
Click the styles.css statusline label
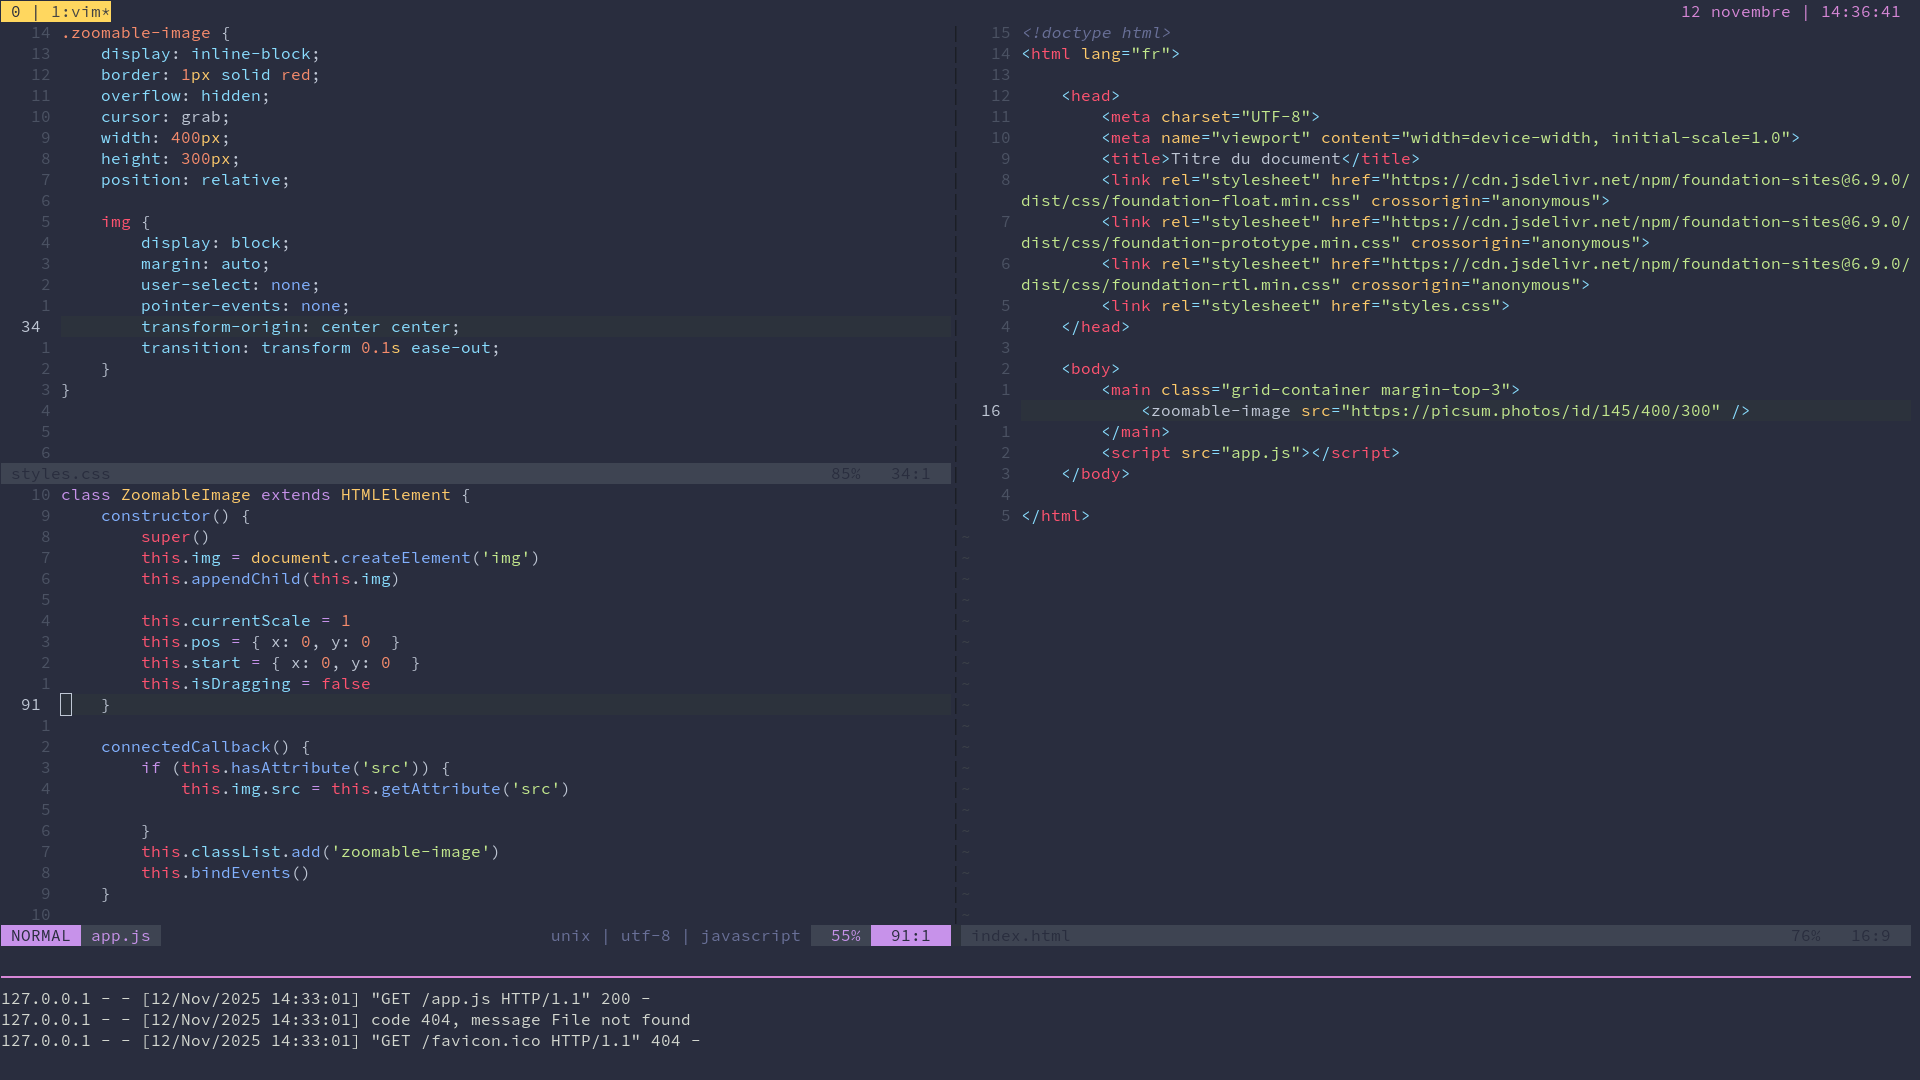tap(61, 474)
